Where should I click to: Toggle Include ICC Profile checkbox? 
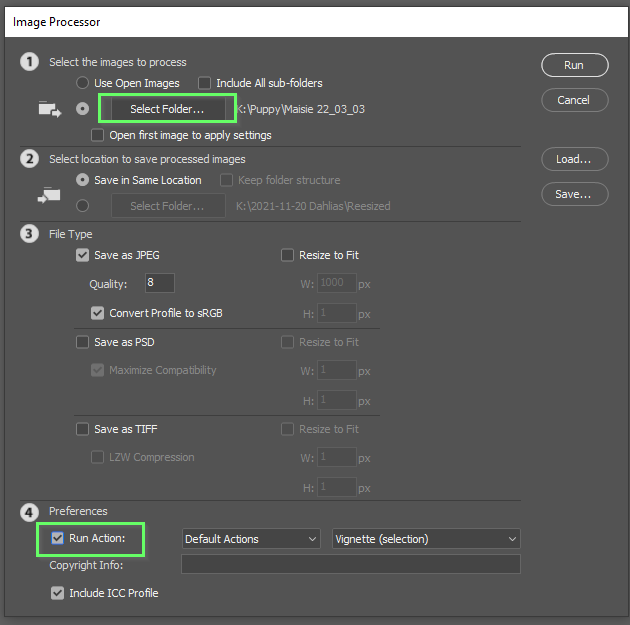(58, 593)
